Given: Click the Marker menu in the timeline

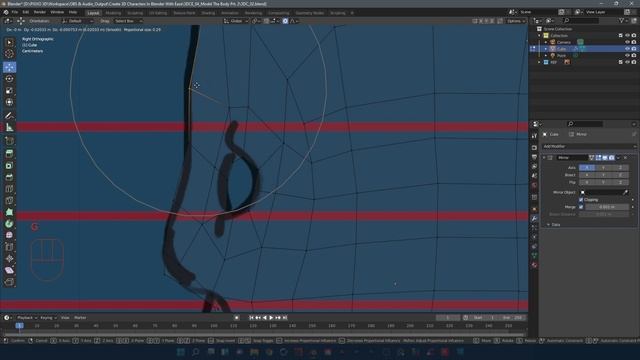Looking at the screenshot, I should [80, 318].
